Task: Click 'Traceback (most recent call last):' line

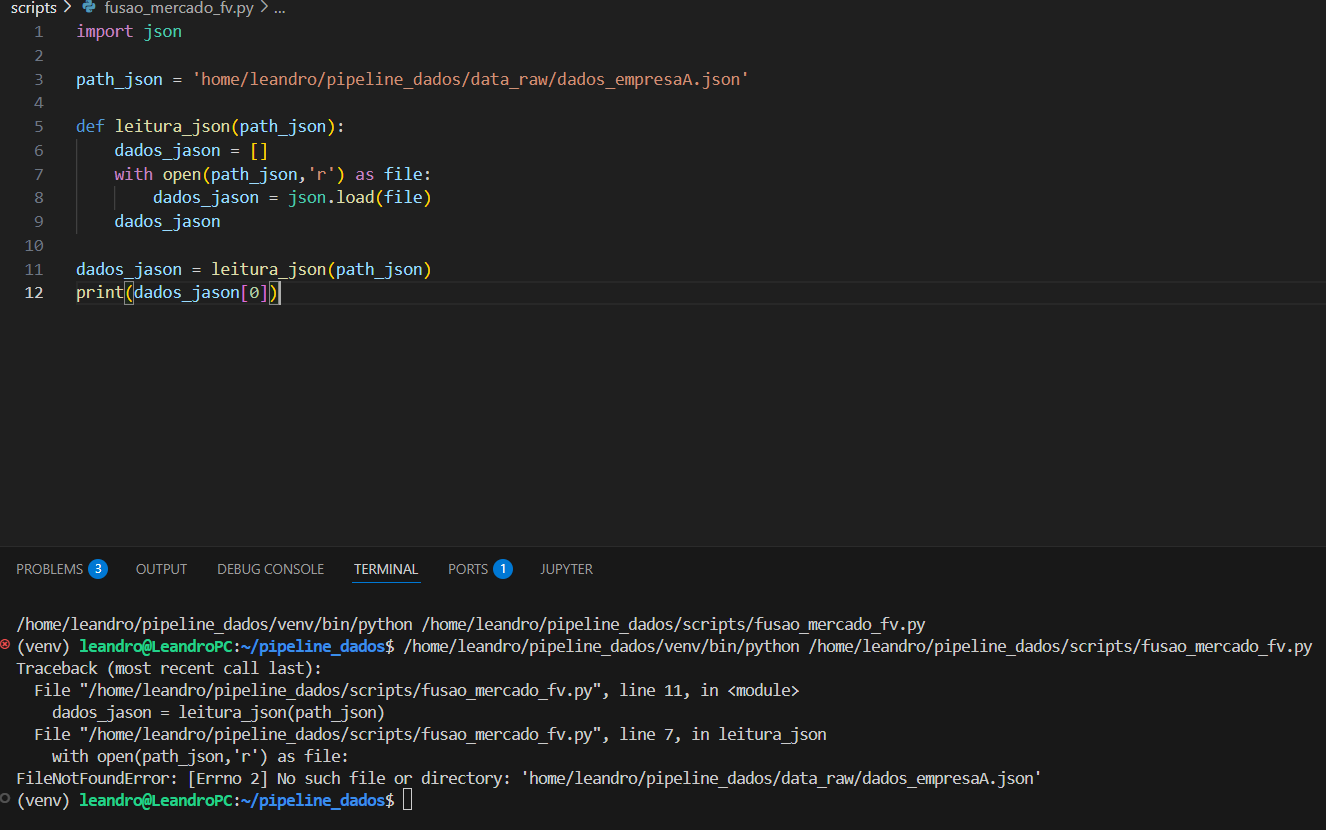Action: click(x=169, y=668)
